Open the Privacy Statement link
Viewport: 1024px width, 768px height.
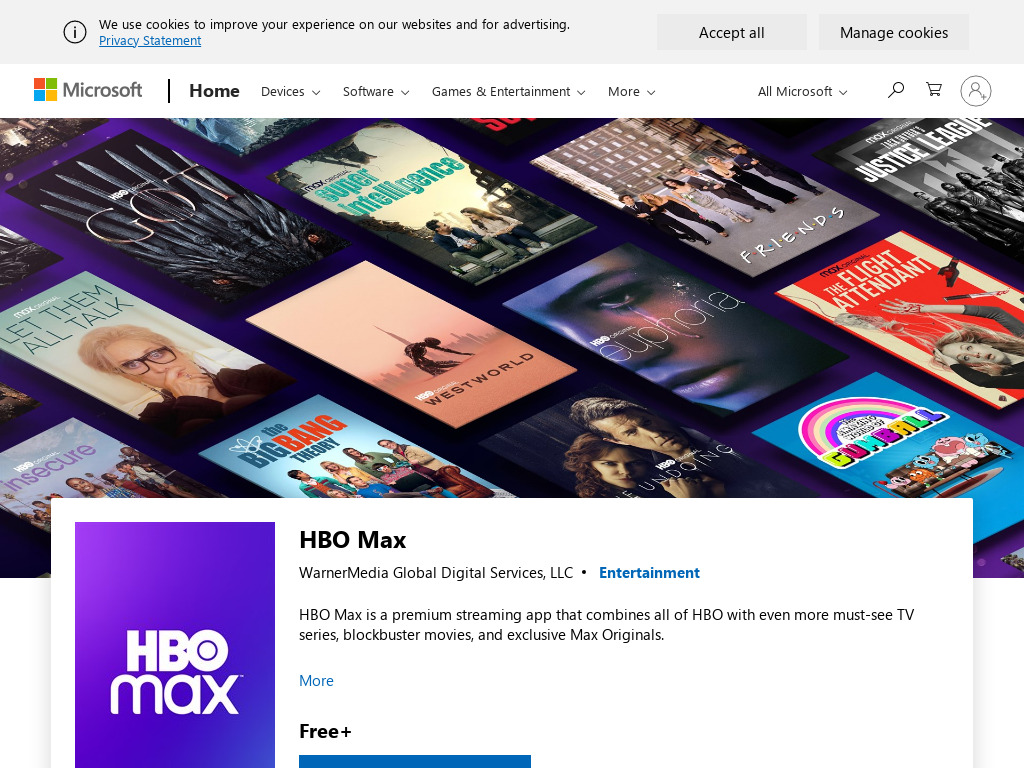pos(150,40)
